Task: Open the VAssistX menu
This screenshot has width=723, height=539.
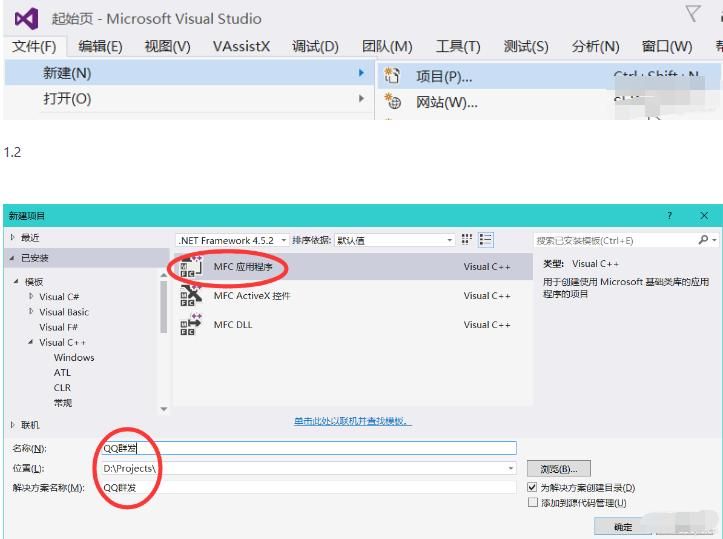Action: pyautogui.click(x=241, y=47)
